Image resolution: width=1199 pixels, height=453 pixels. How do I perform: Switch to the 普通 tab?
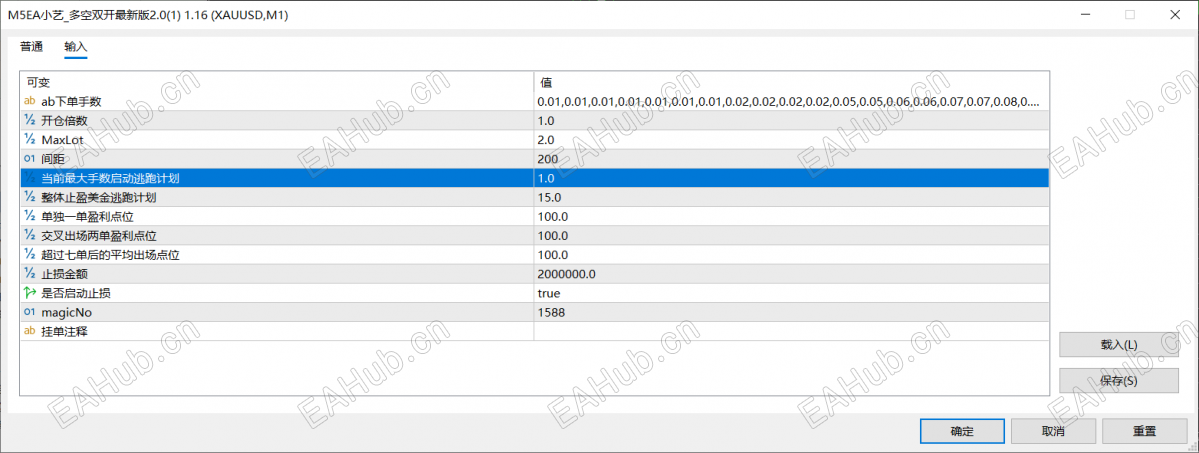(x=31, y=47)
